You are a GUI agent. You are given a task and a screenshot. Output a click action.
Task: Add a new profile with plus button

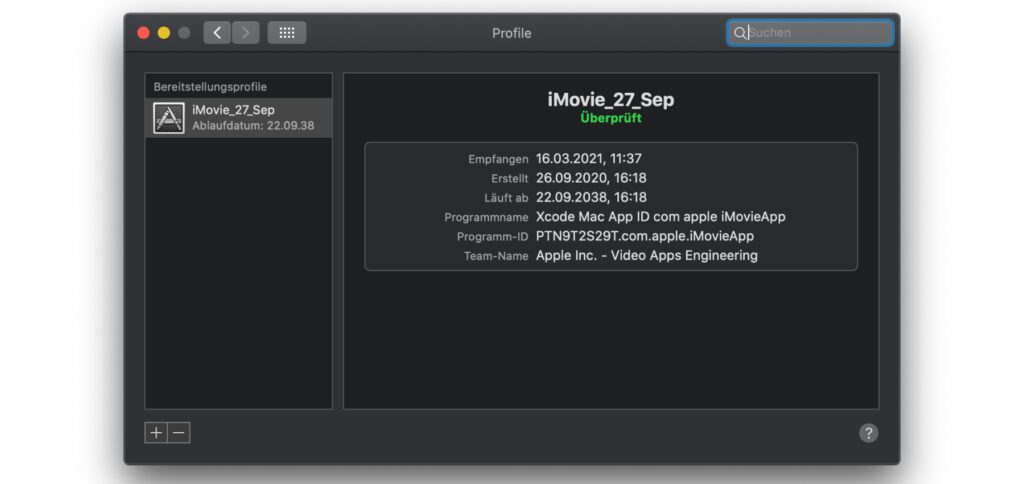(x=156, y=432)
